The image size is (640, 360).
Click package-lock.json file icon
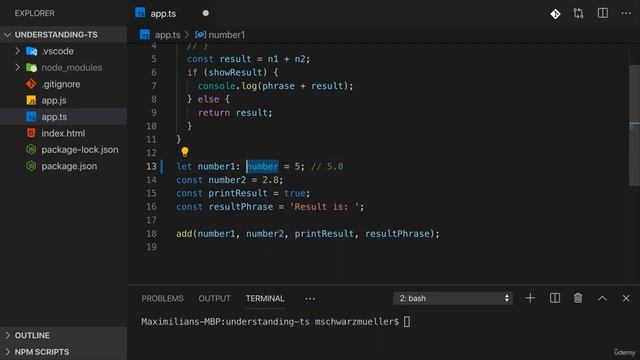[x=31, y=150]
